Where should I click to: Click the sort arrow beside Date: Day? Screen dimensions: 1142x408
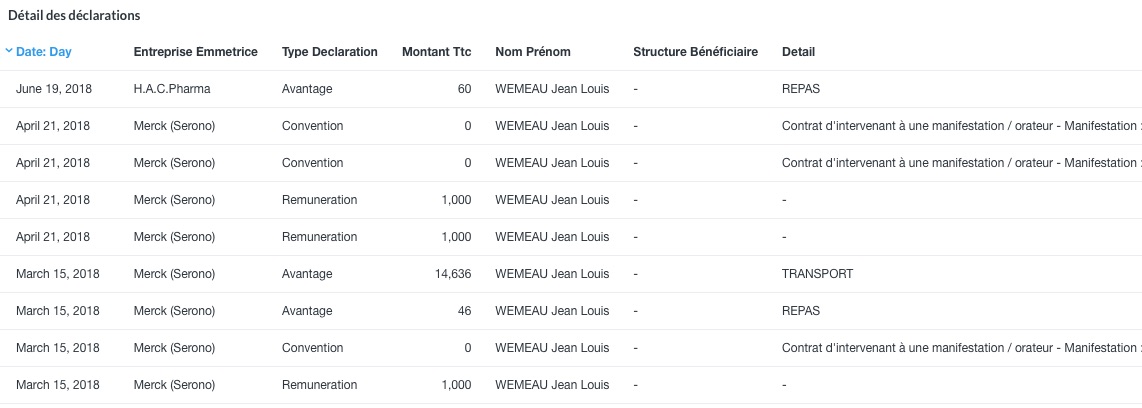pos(9,52)
